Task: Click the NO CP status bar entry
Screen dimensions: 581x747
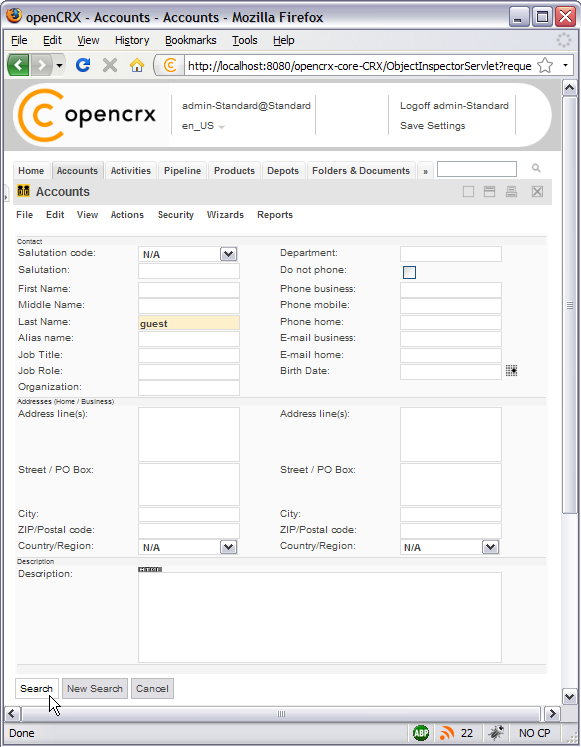Action: point(534,733)
